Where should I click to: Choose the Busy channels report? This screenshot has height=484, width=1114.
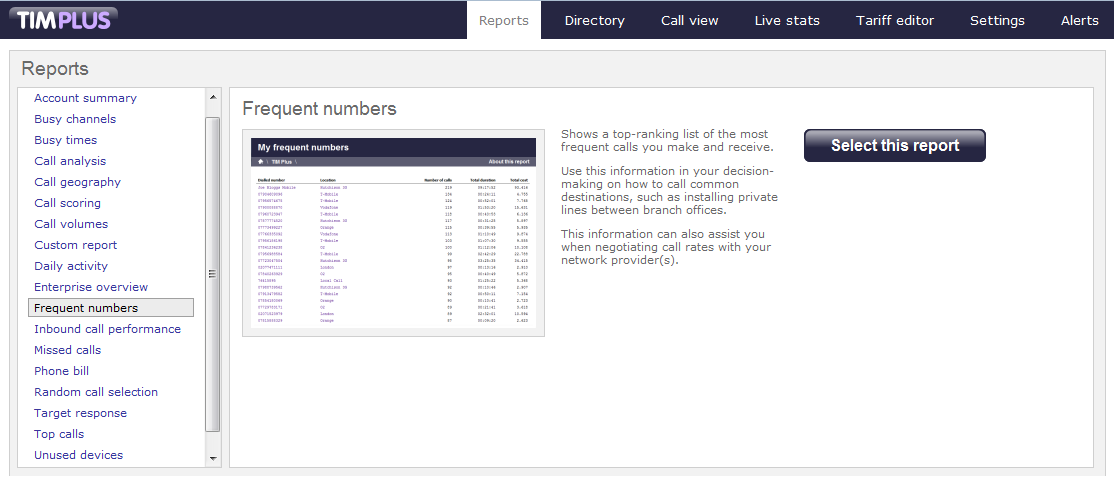pyautogui.click(x=75, y=119)
